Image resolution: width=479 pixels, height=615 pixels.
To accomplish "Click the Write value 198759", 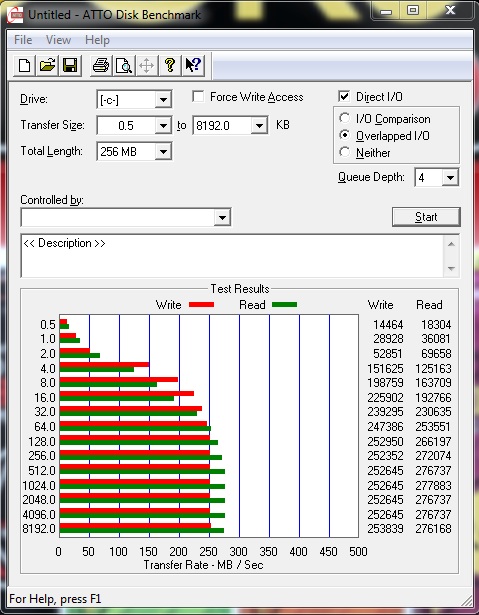I will pos(385,382).
